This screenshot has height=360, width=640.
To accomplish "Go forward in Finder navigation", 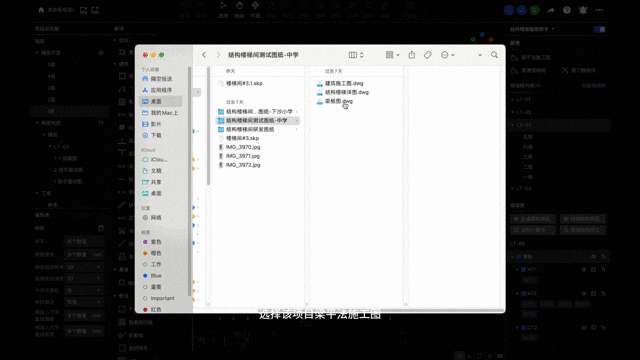I will pos(218,55).
